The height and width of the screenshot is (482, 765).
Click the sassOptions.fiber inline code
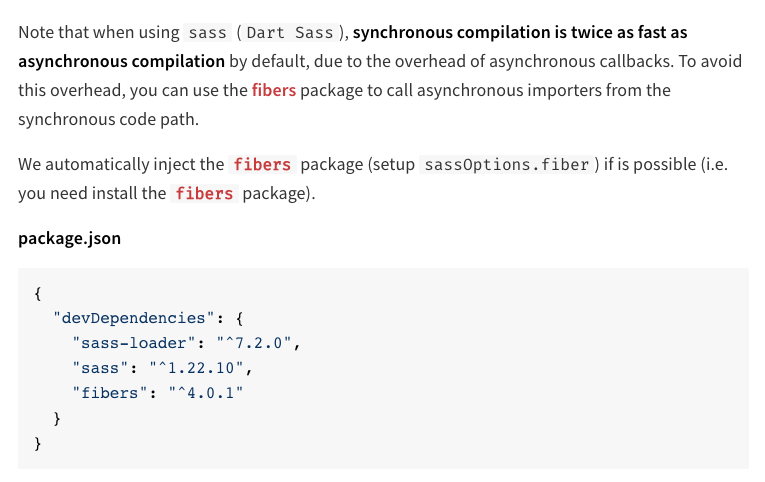[507, 164]
